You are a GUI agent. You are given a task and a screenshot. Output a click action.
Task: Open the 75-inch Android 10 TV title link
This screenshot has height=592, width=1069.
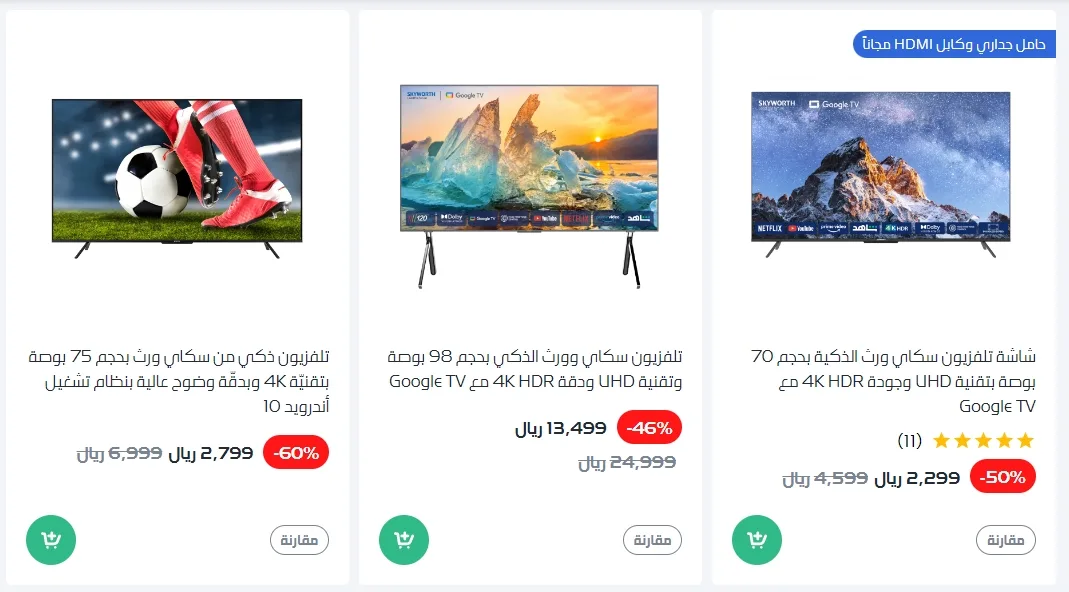(179, 381)
